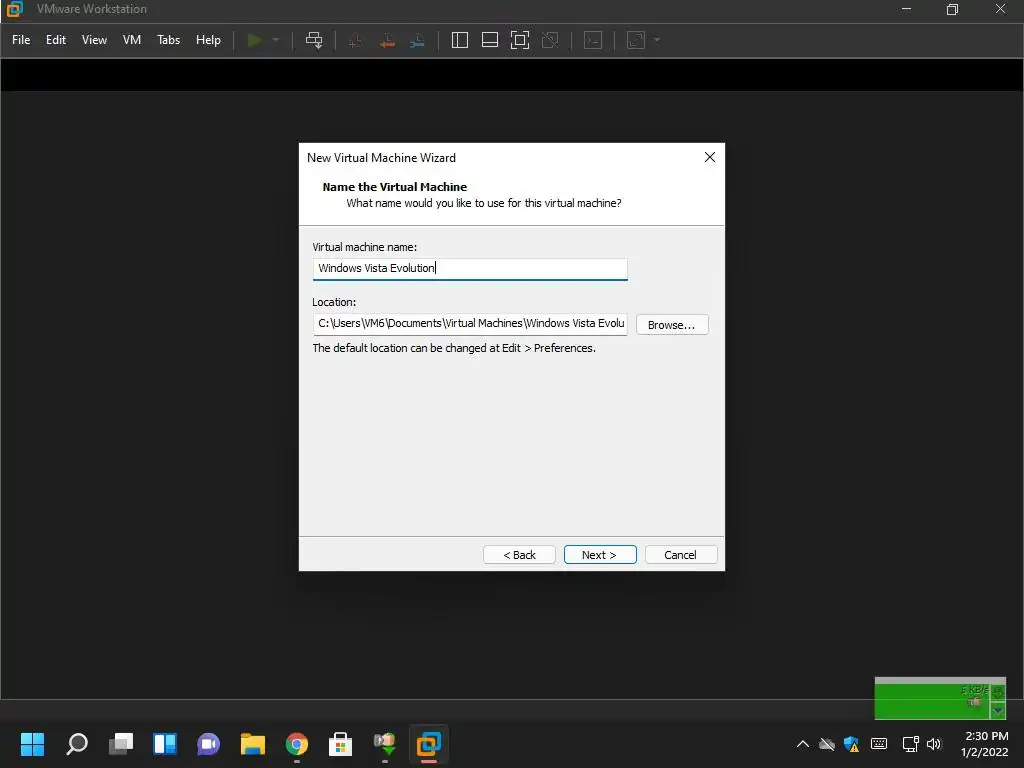Image resolution: width=1024 pixels, height=768 pixels.
Task: Click the console view toolbar icon
Action: 593,40
